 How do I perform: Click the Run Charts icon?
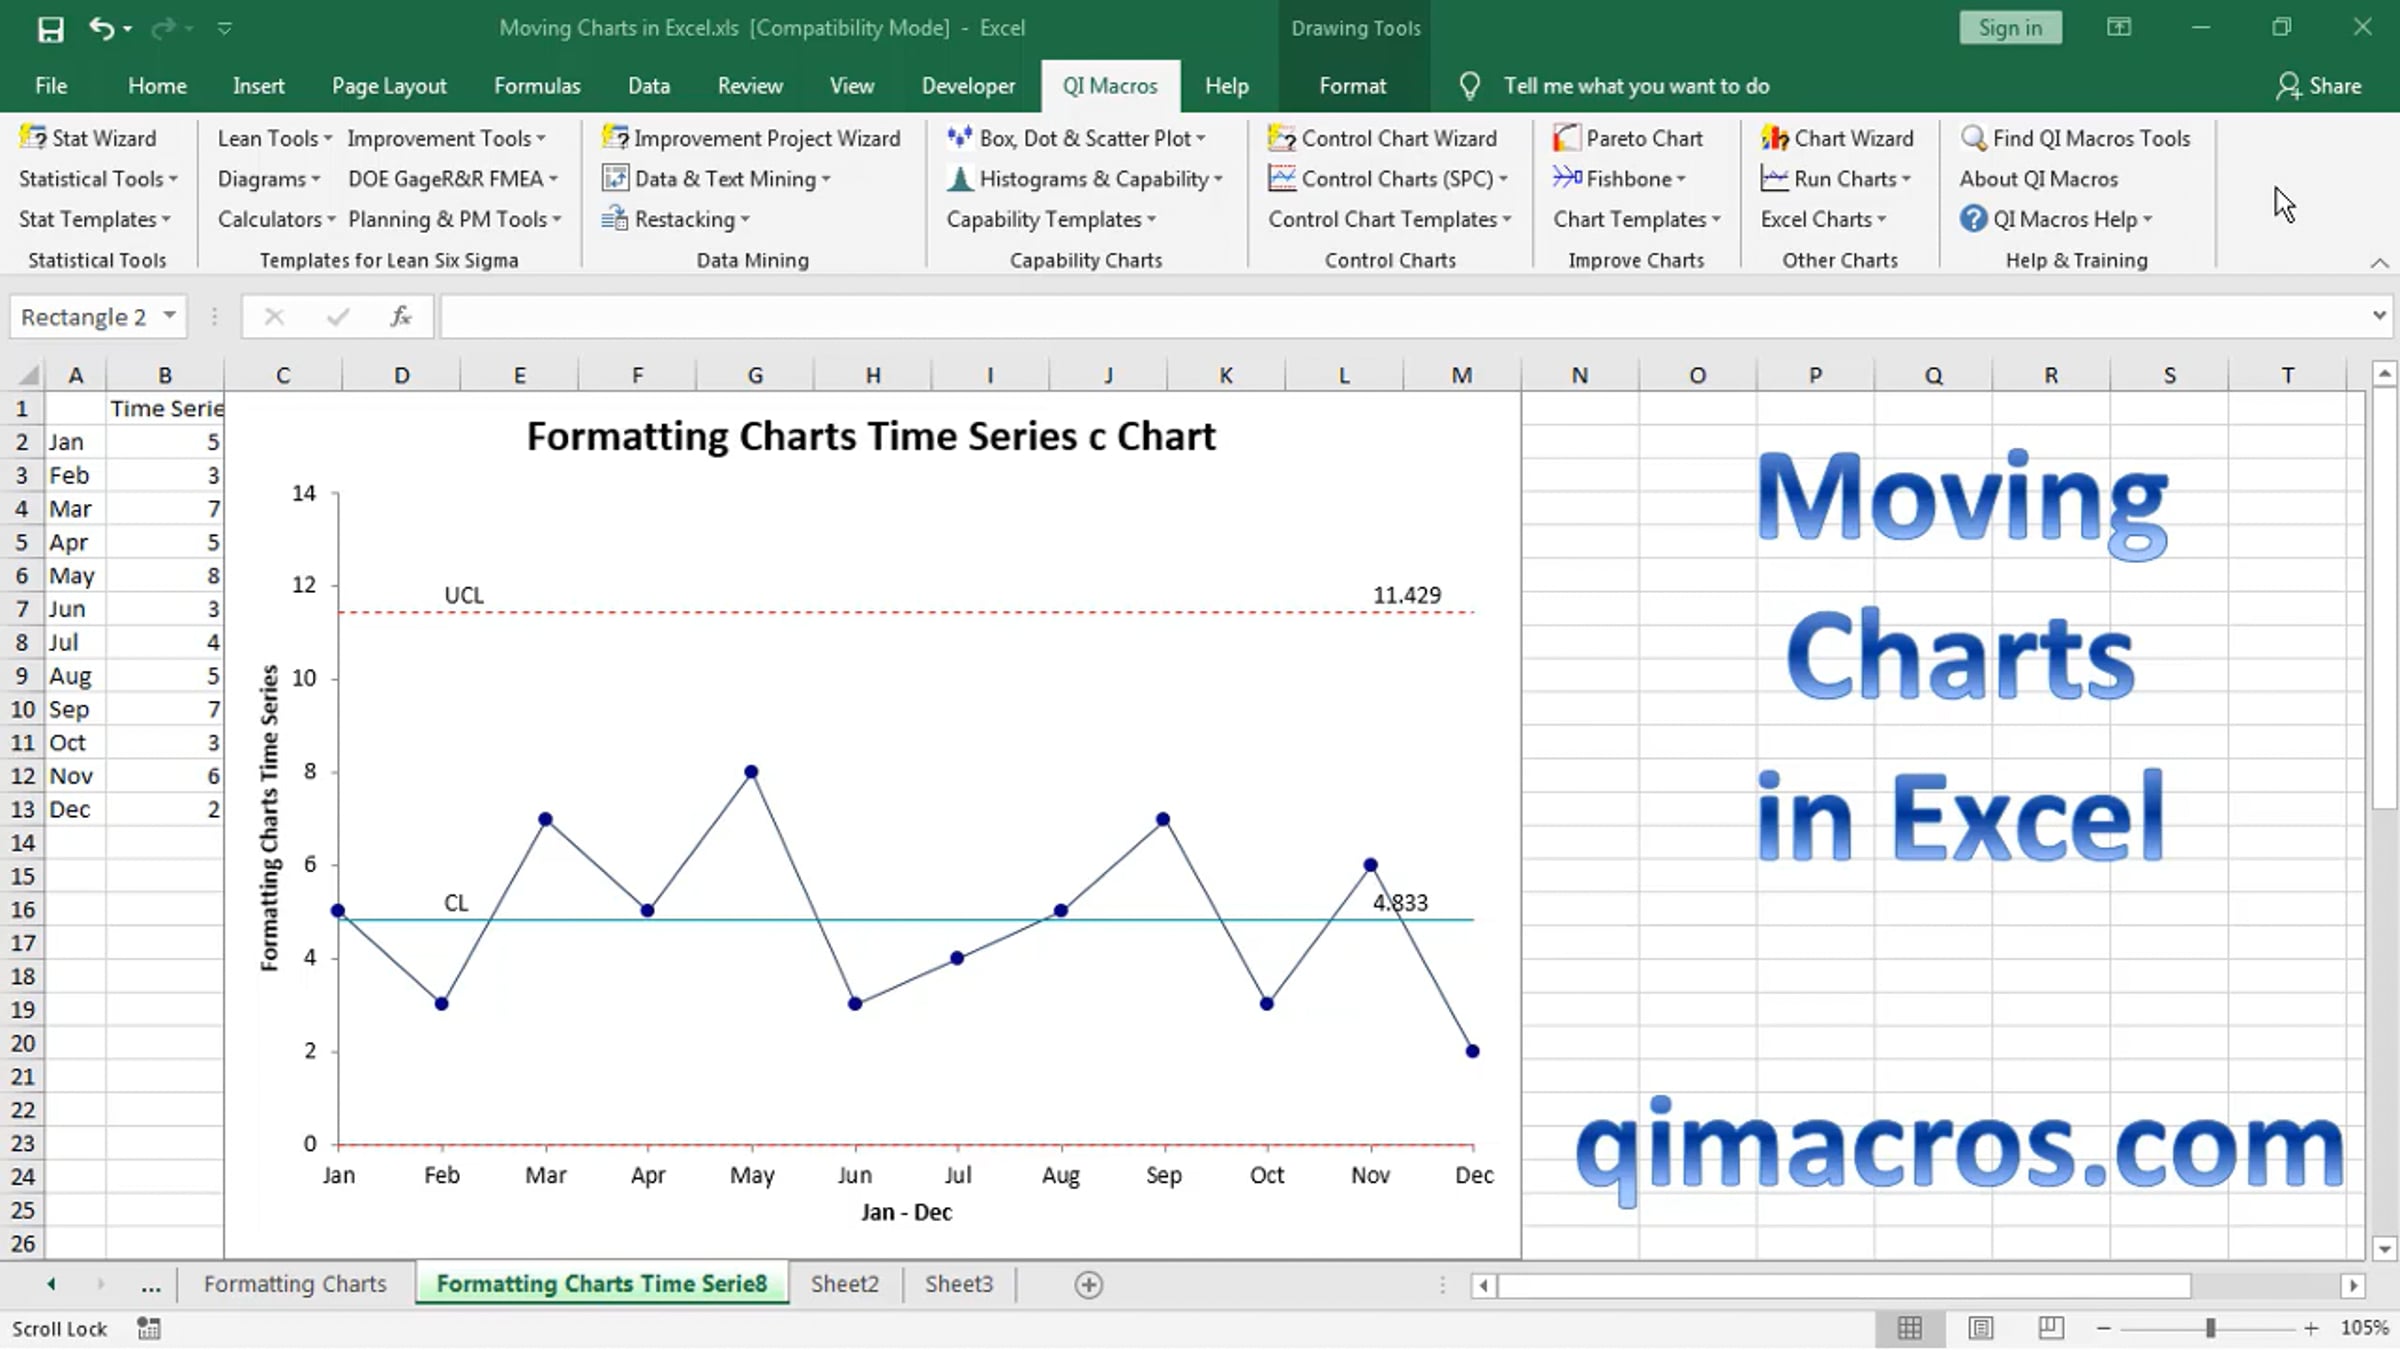pyautogui.click(x=1775, y=179)
